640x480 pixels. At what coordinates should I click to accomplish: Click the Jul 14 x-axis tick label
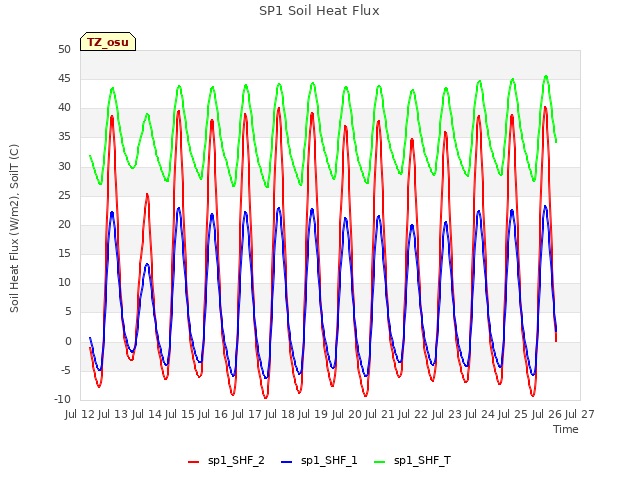coord(147,414)
